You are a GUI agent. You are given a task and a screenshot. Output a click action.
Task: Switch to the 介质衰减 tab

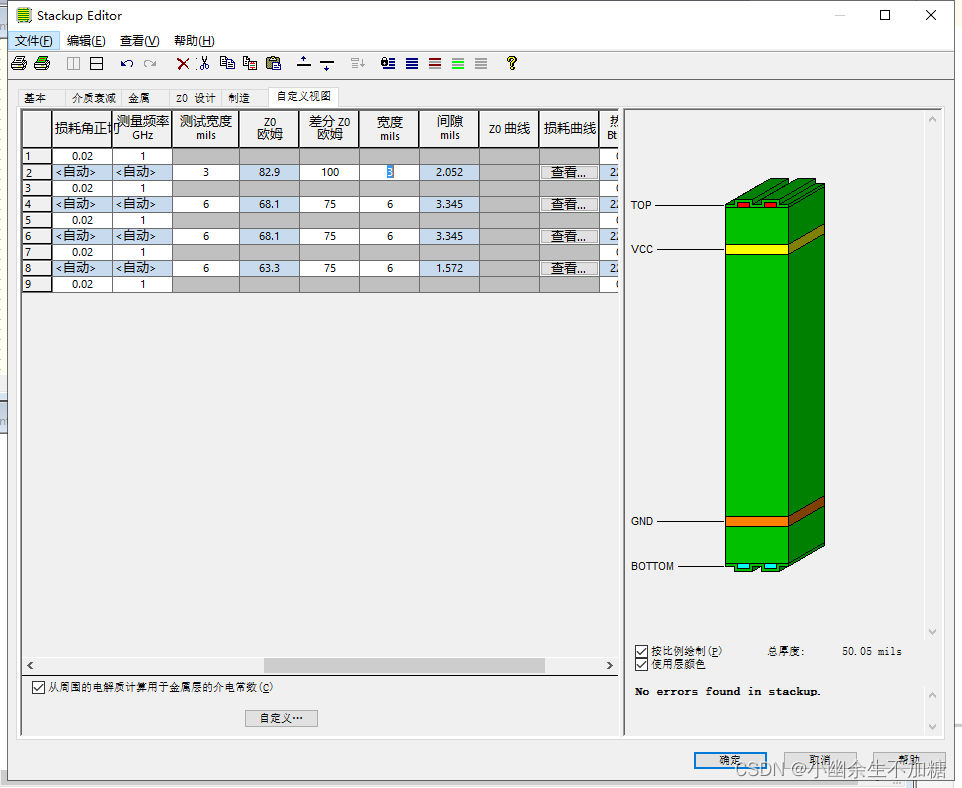tap(93, 98)
